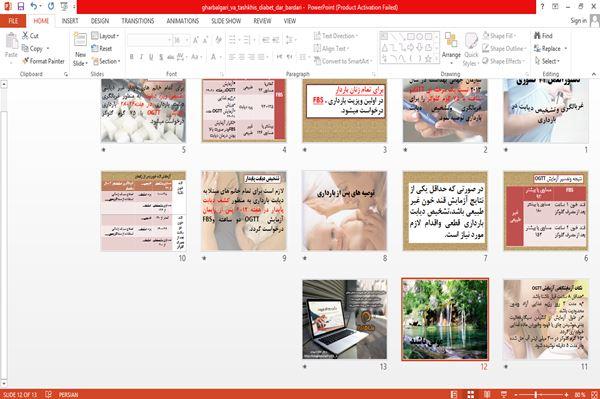This screenshot has width=600, height=399.
Task: Open the Replace dropdown arrow
Action: [x=566, y=49]
